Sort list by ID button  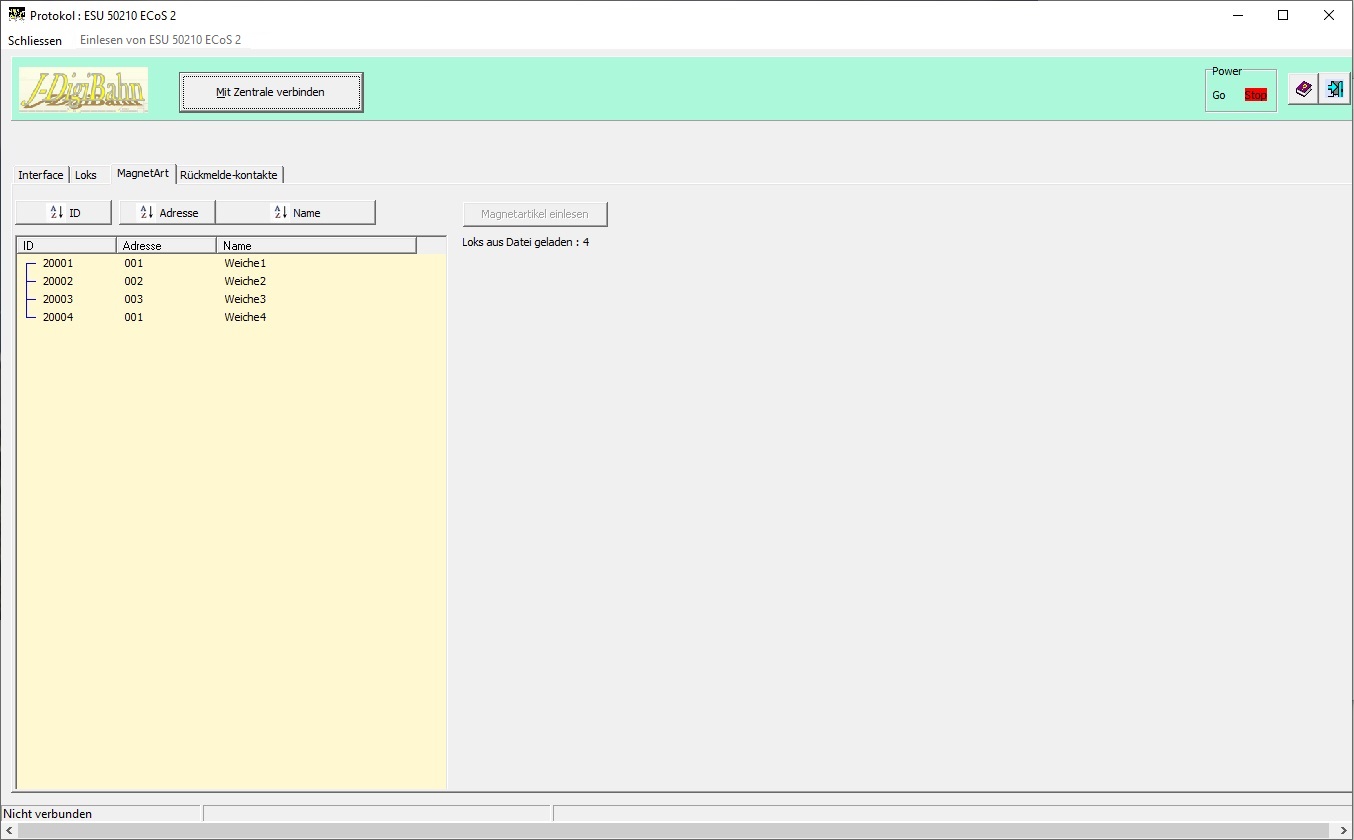pos(64,212)
